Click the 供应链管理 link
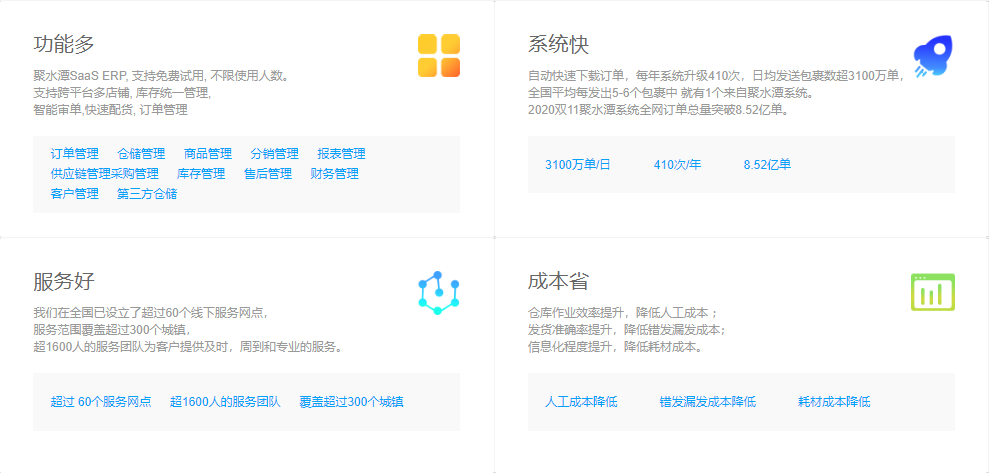Screen dimensions: 990x473 coord(81,174)
